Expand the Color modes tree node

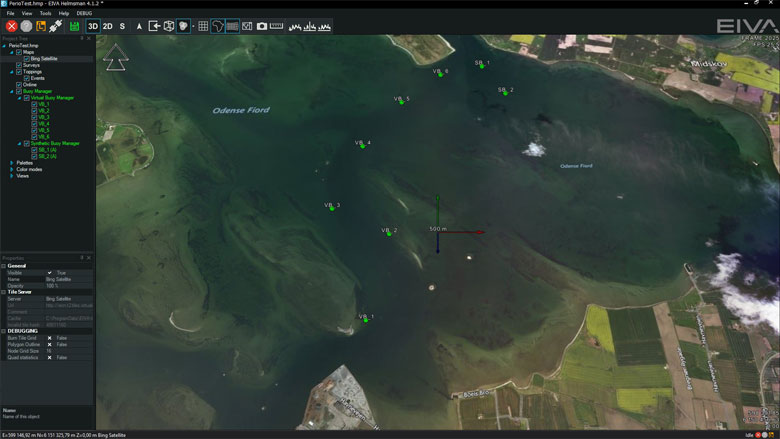11,169
